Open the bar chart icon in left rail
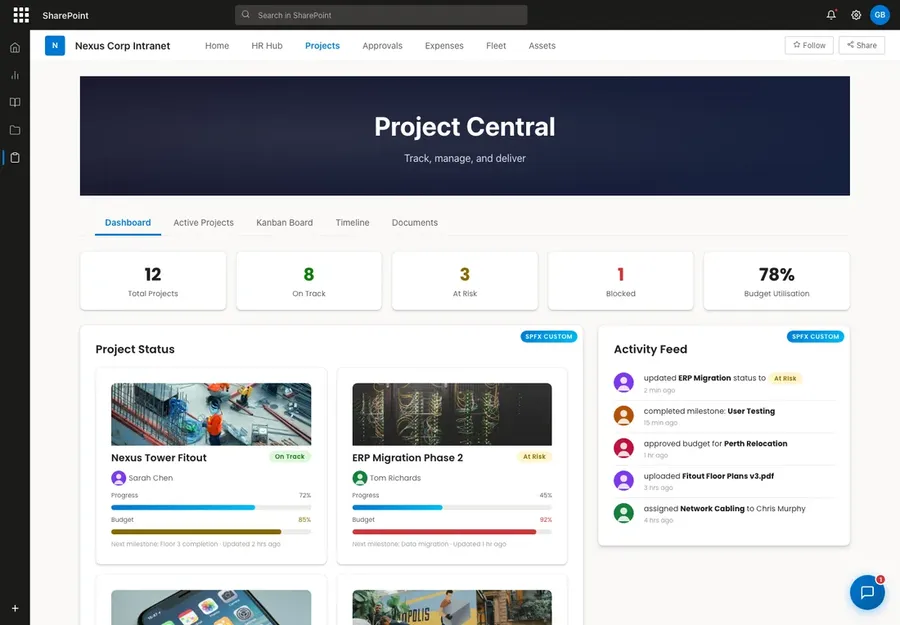900x625 pixels. click(15, 75)
